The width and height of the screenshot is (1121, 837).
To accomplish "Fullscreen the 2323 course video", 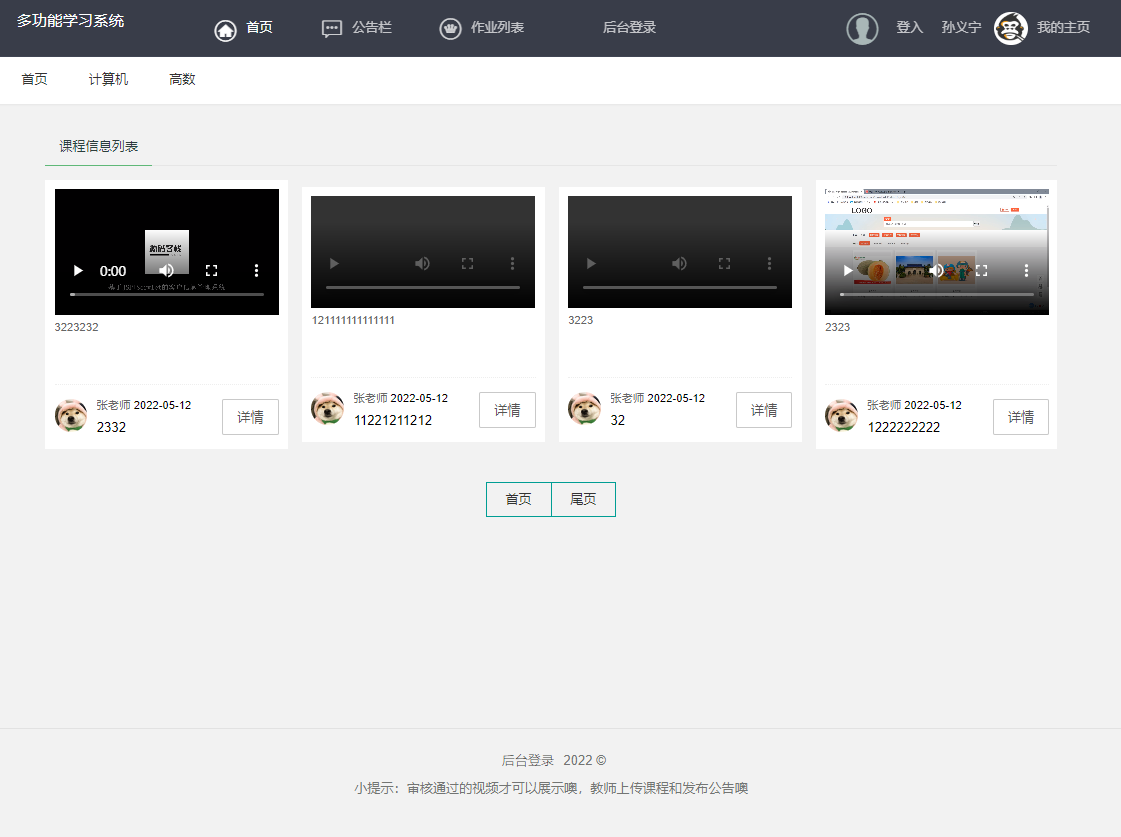I will pyautogui.click(x=982, y=270).
